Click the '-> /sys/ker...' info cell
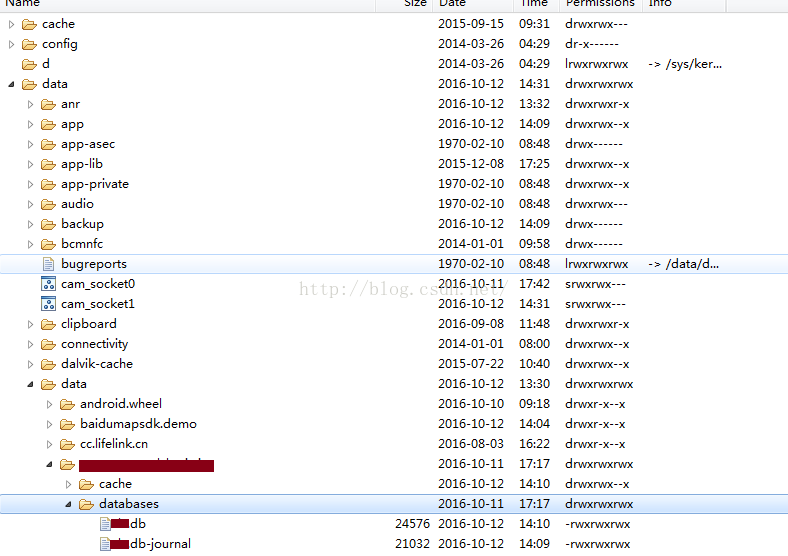 (x=685, y=64)
